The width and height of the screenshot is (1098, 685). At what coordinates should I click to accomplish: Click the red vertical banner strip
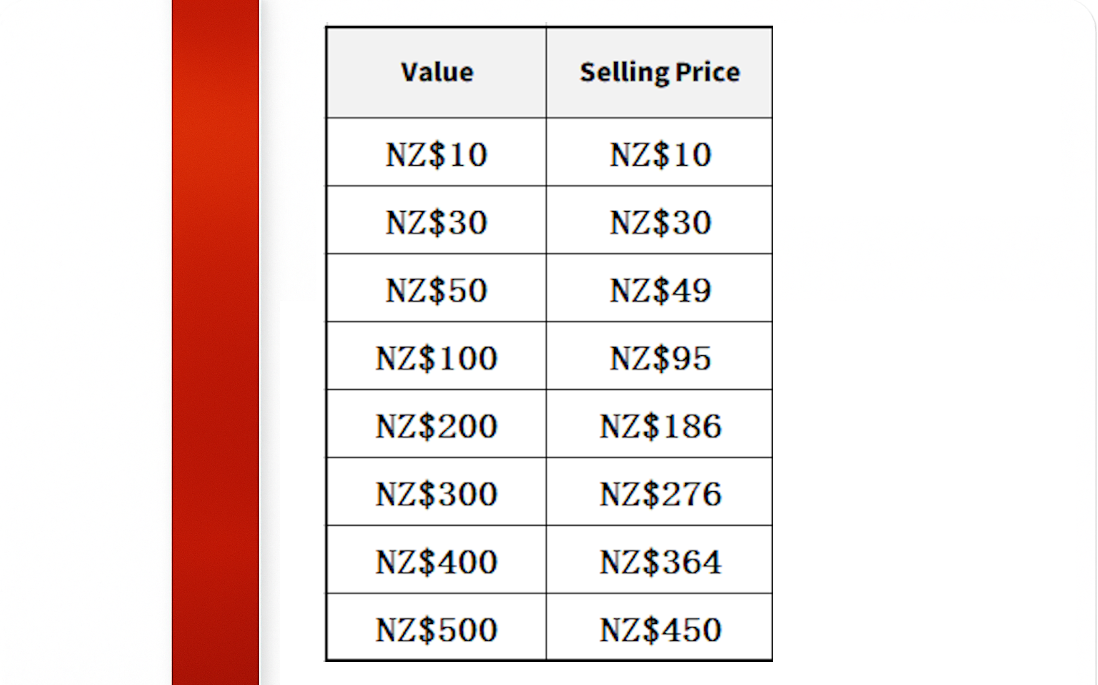click(215, 340)
